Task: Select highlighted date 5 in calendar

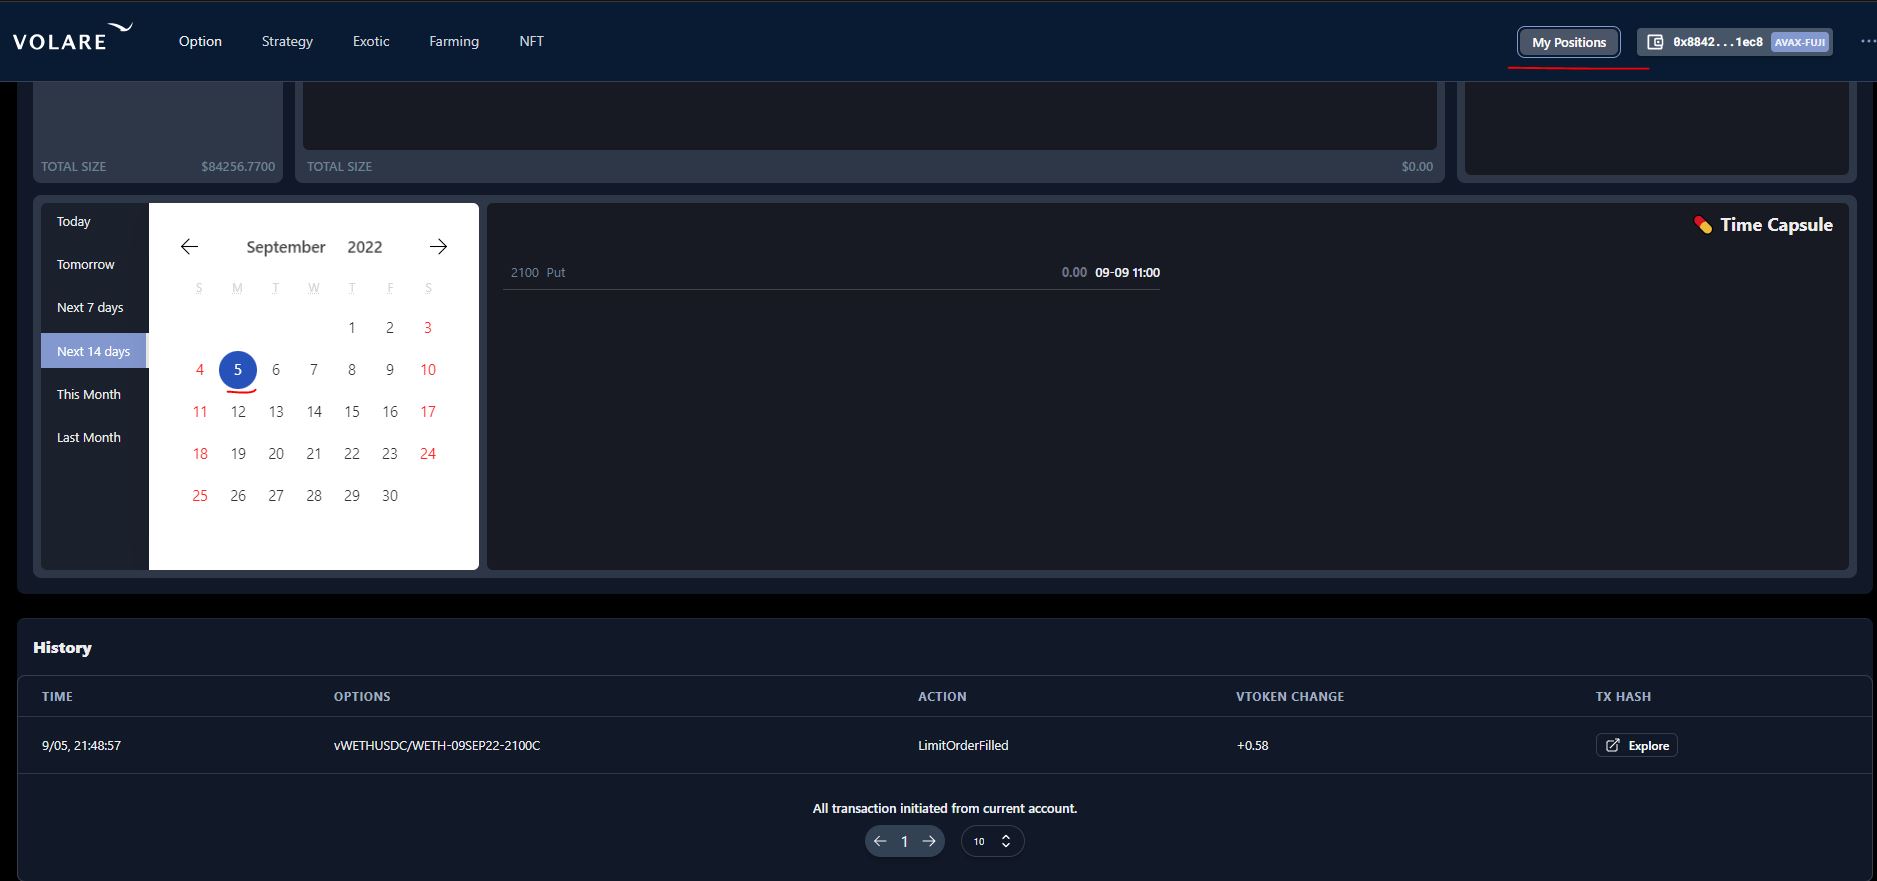Action: (x=238, y=370)
